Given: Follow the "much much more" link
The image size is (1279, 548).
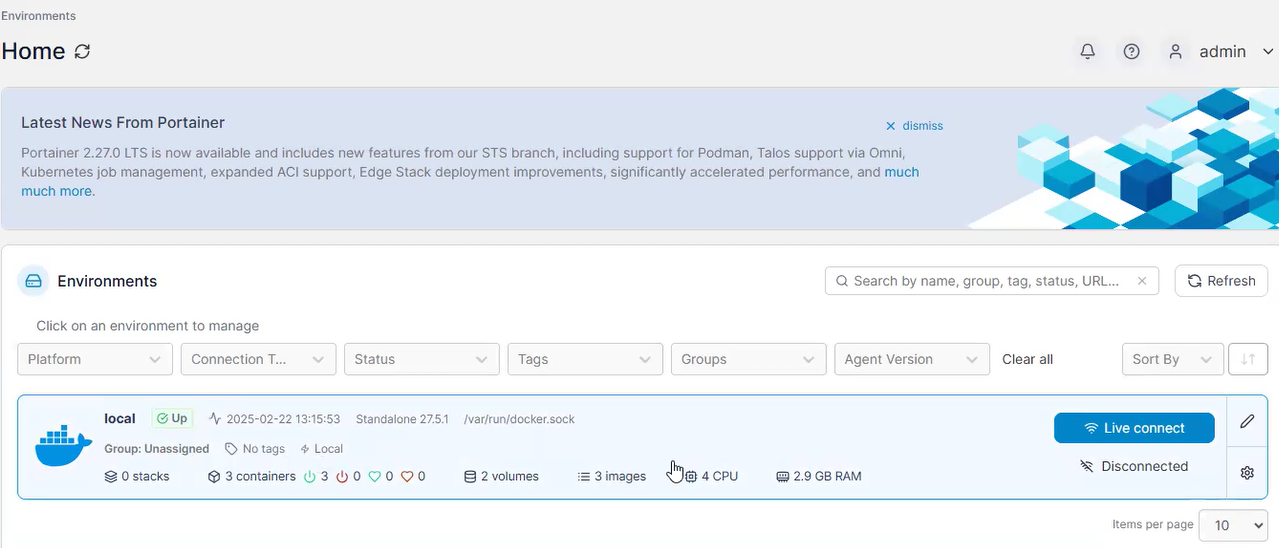Looking at the screenshot, I should 470,181.
